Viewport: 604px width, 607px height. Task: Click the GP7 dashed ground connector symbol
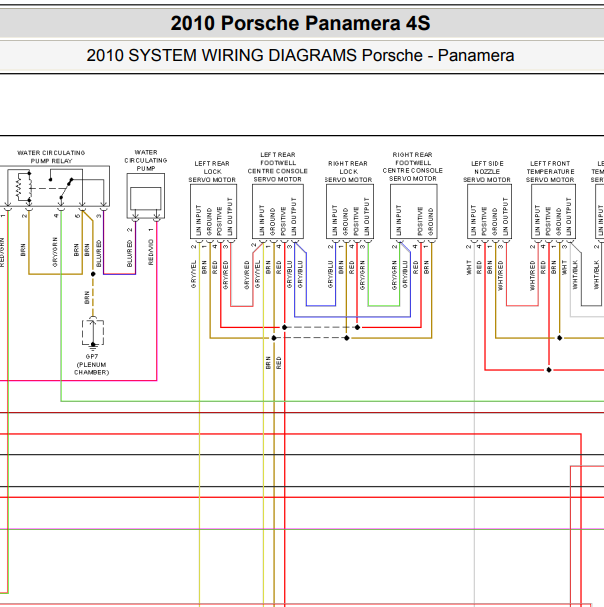(93, 332)
